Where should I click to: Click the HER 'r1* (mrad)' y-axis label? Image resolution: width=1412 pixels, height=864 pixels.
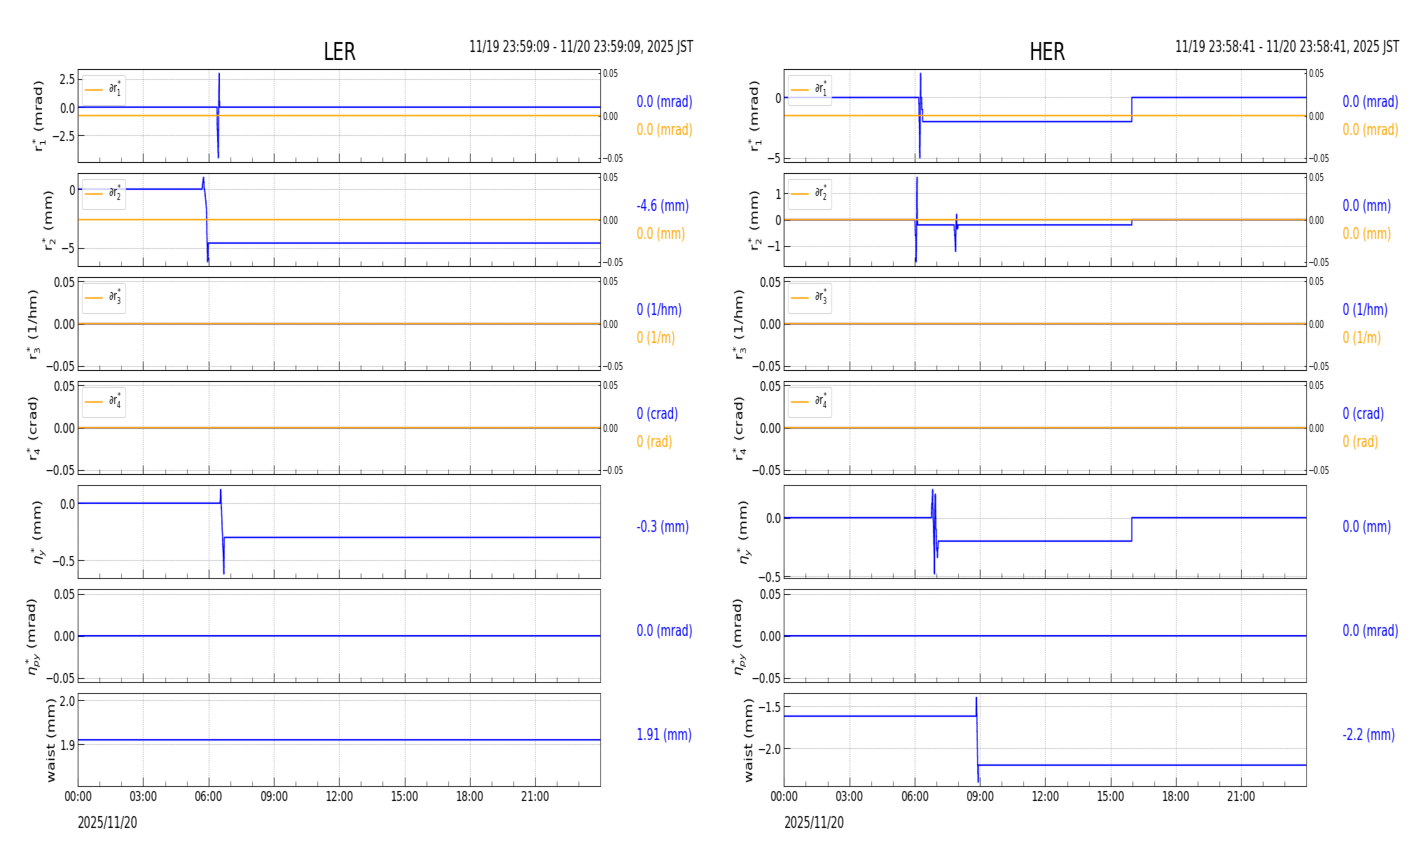coord(754,116)
